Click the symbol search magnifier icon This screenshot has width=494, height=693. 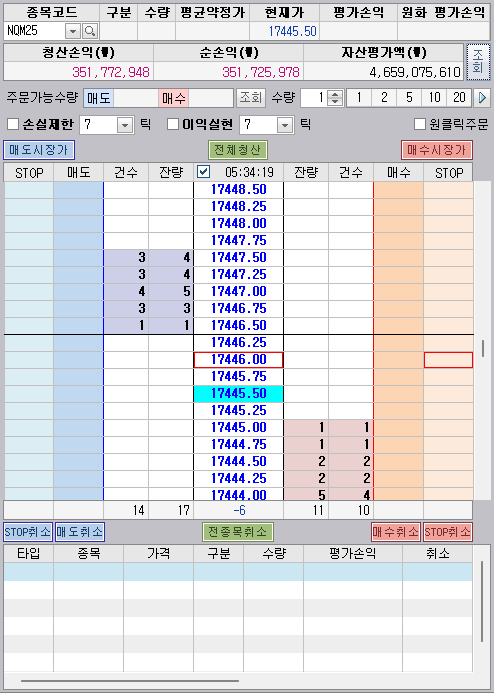(x=90, y=31)
